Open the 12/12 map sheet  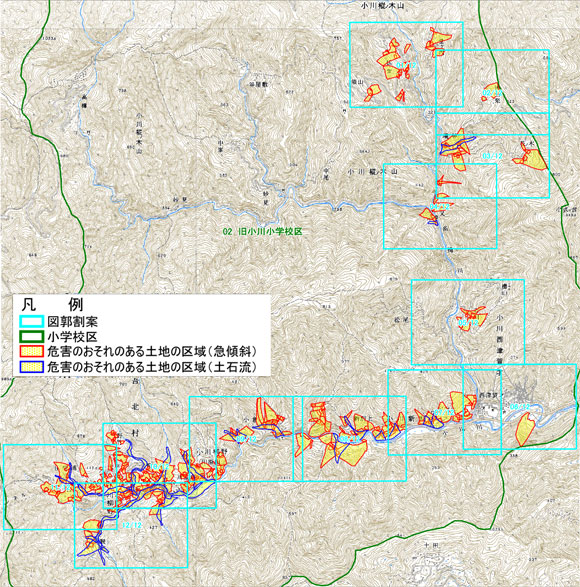[132, 525]
